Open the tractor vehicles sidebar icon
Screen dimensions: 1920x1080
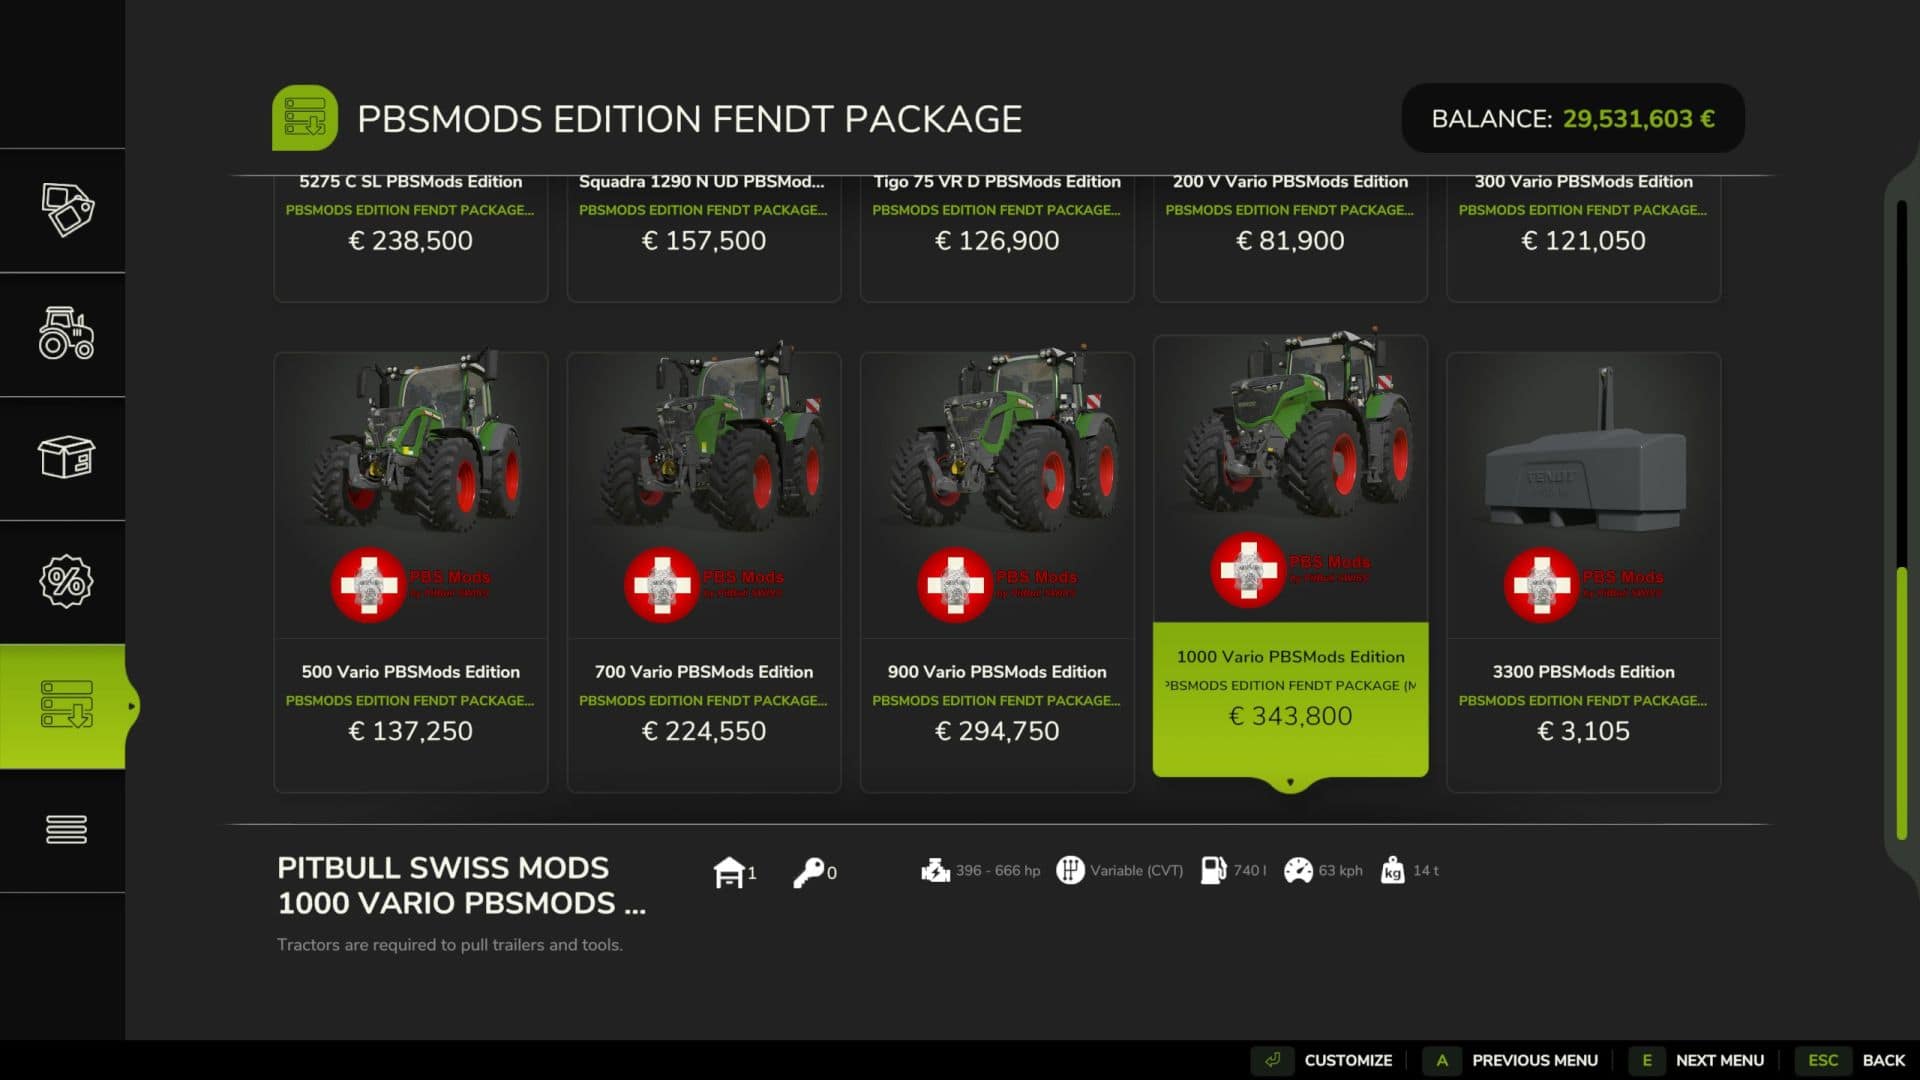[x=67, y=334]
